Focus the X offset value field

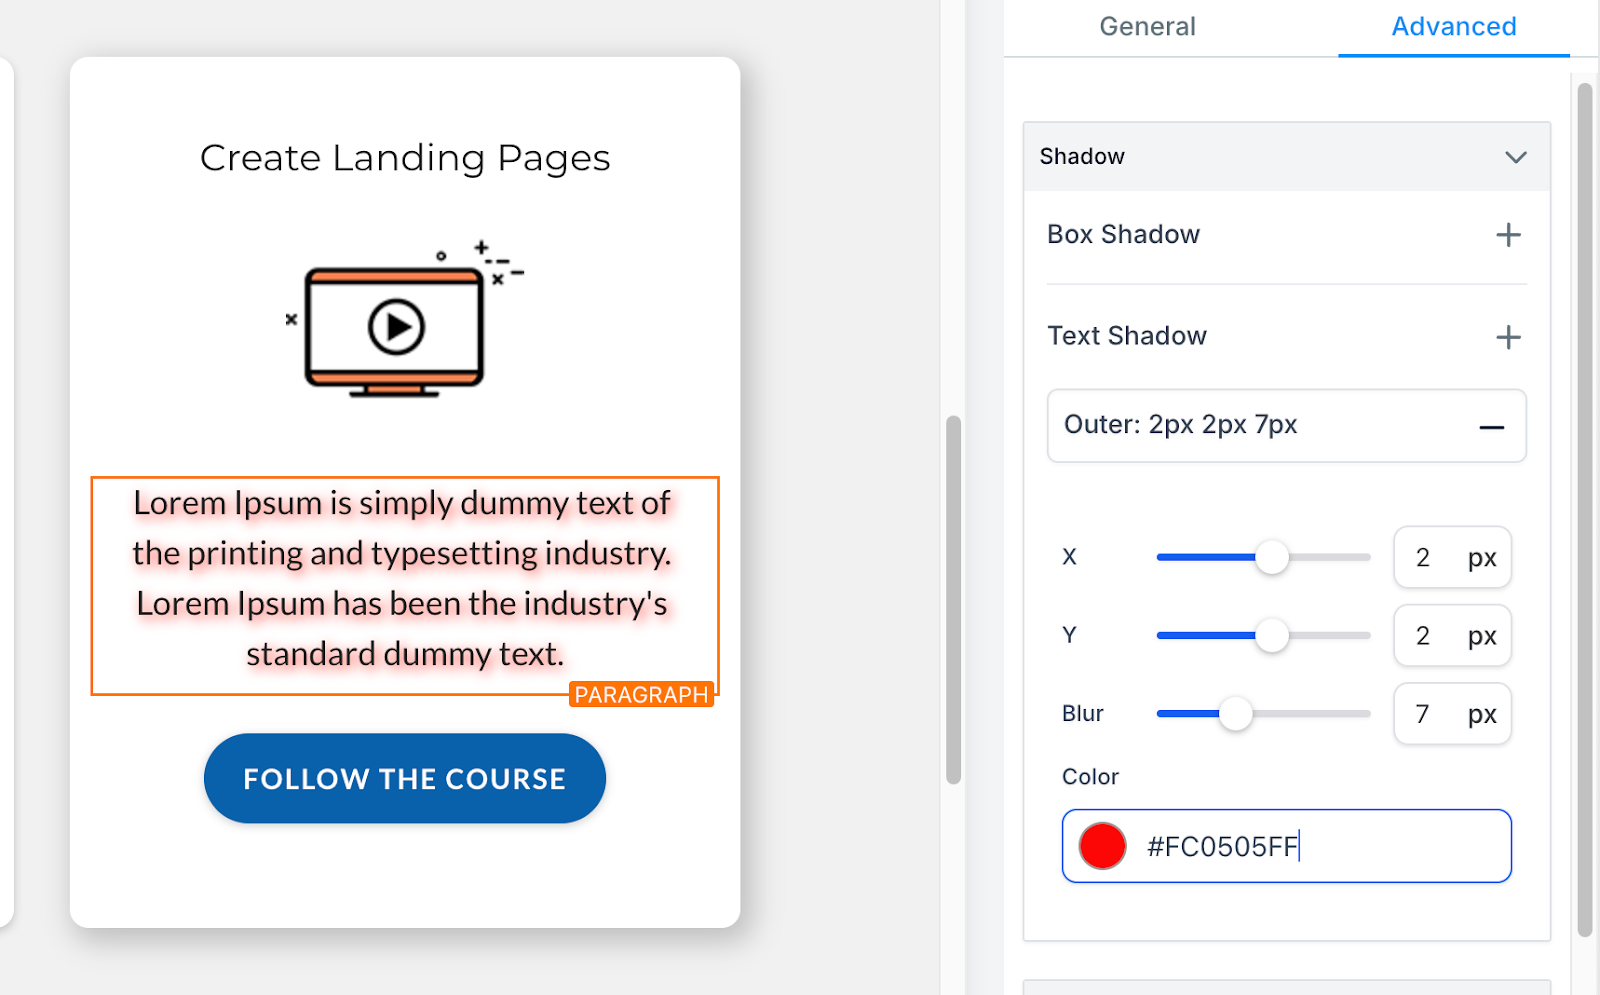[x=1452, y=557]
